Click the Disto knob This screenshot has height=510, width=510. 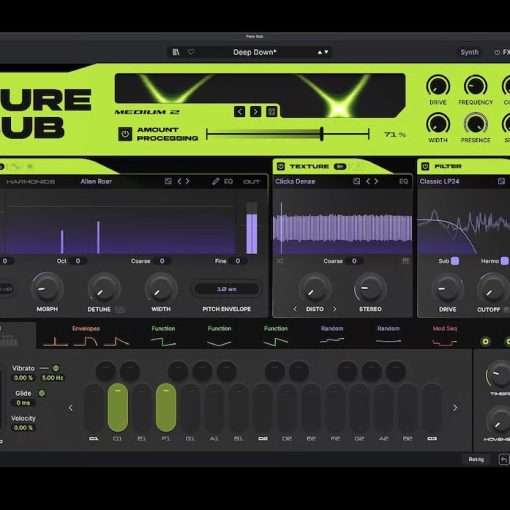(314, 289)
